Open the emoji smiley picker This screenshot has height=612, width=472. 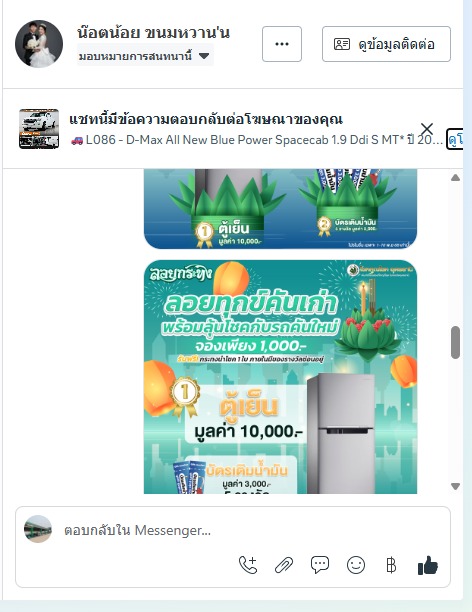[x=356, y=565]
